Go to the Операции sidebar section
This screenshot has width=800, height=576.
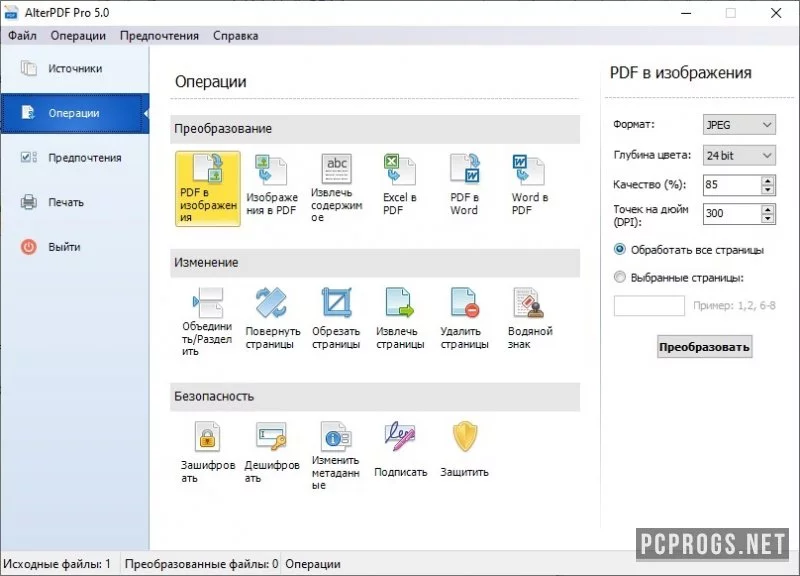pyautogui.click(x=75, y=113)
